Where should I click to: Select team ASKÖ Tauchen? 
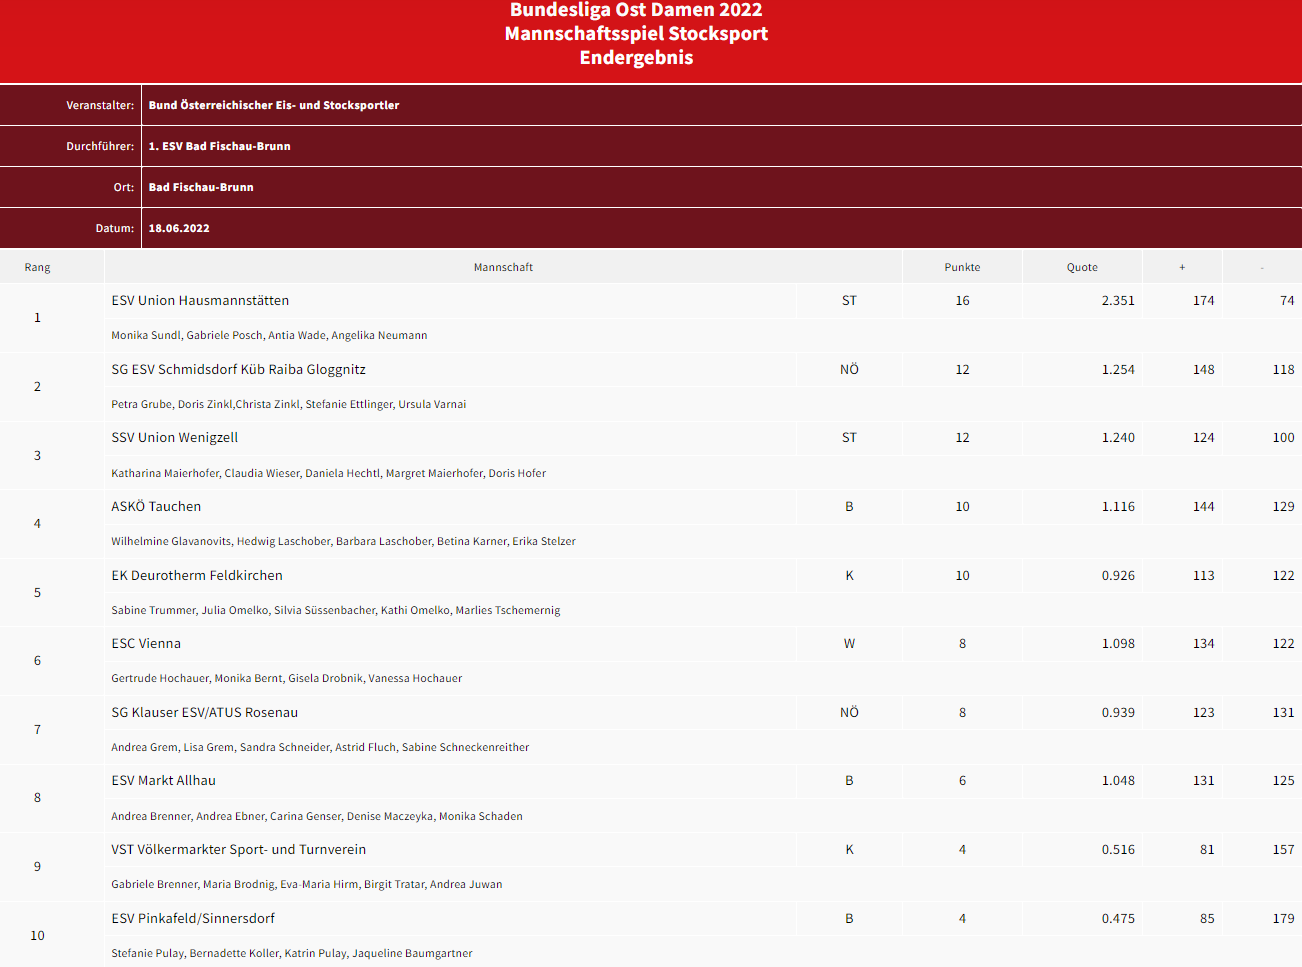pyautogui.click(x=156, y=506)
